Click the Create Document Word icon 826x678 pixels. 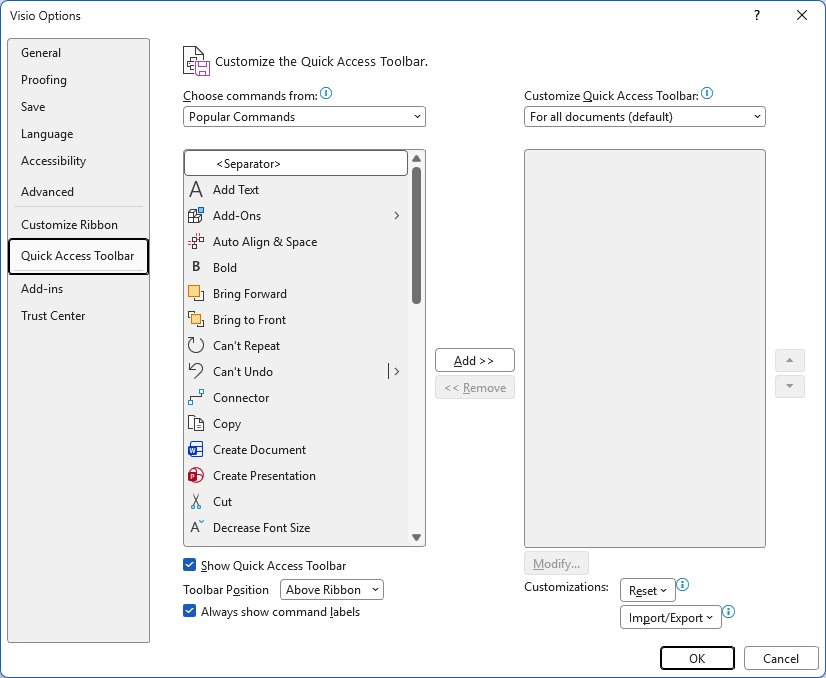click(196, 450)
